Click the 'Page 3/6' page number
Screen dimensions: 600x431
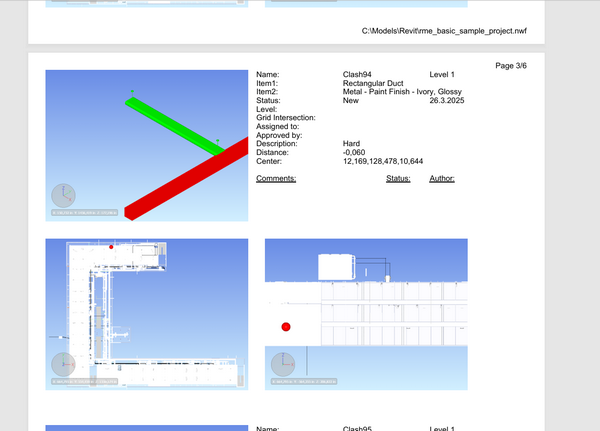(x=511, y=66)
